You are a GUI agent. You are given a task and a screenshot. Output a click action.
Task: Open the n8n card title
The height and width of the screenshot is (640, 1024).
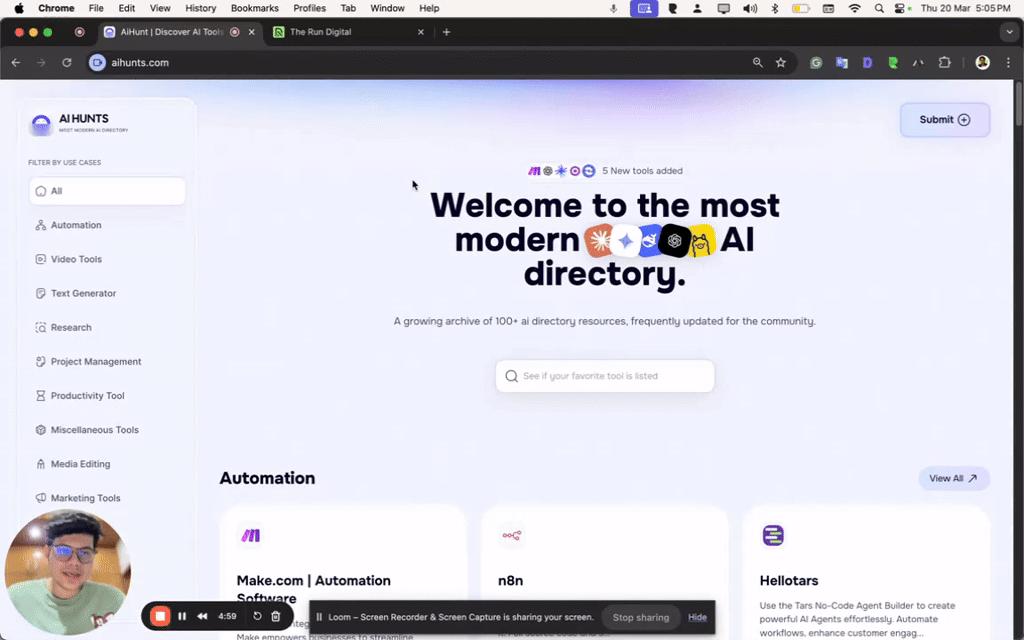point(510,581)
